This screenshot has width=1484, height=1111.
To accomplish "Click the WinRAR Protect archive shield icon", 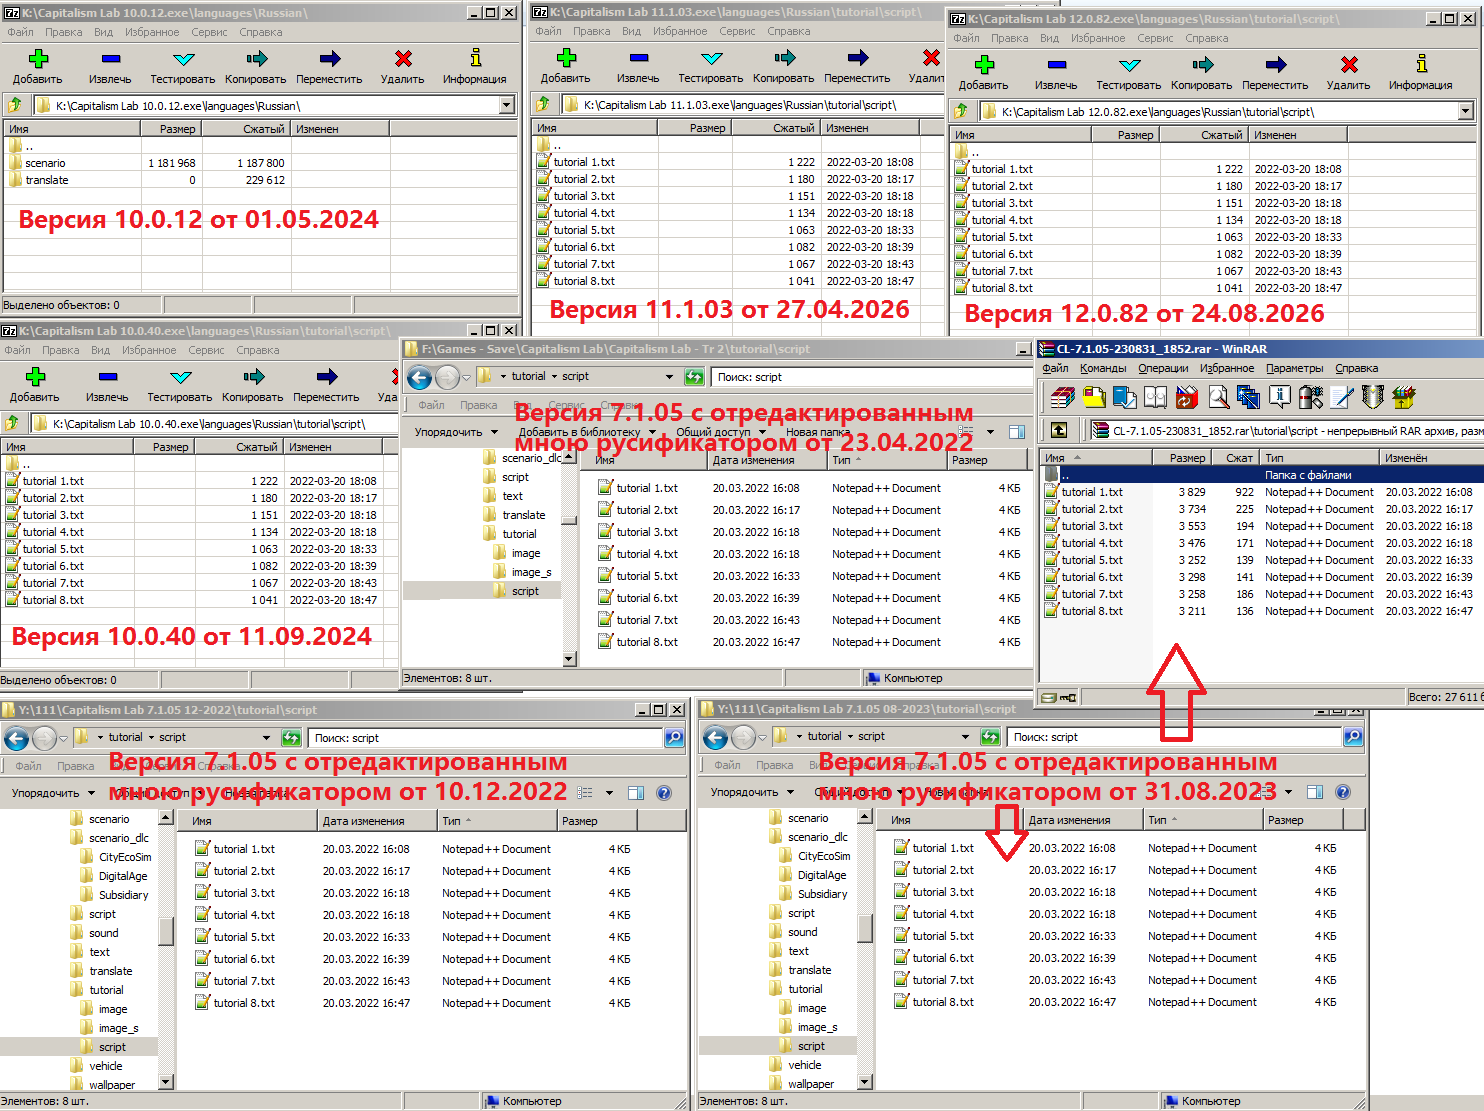I will click(1372, 398).
